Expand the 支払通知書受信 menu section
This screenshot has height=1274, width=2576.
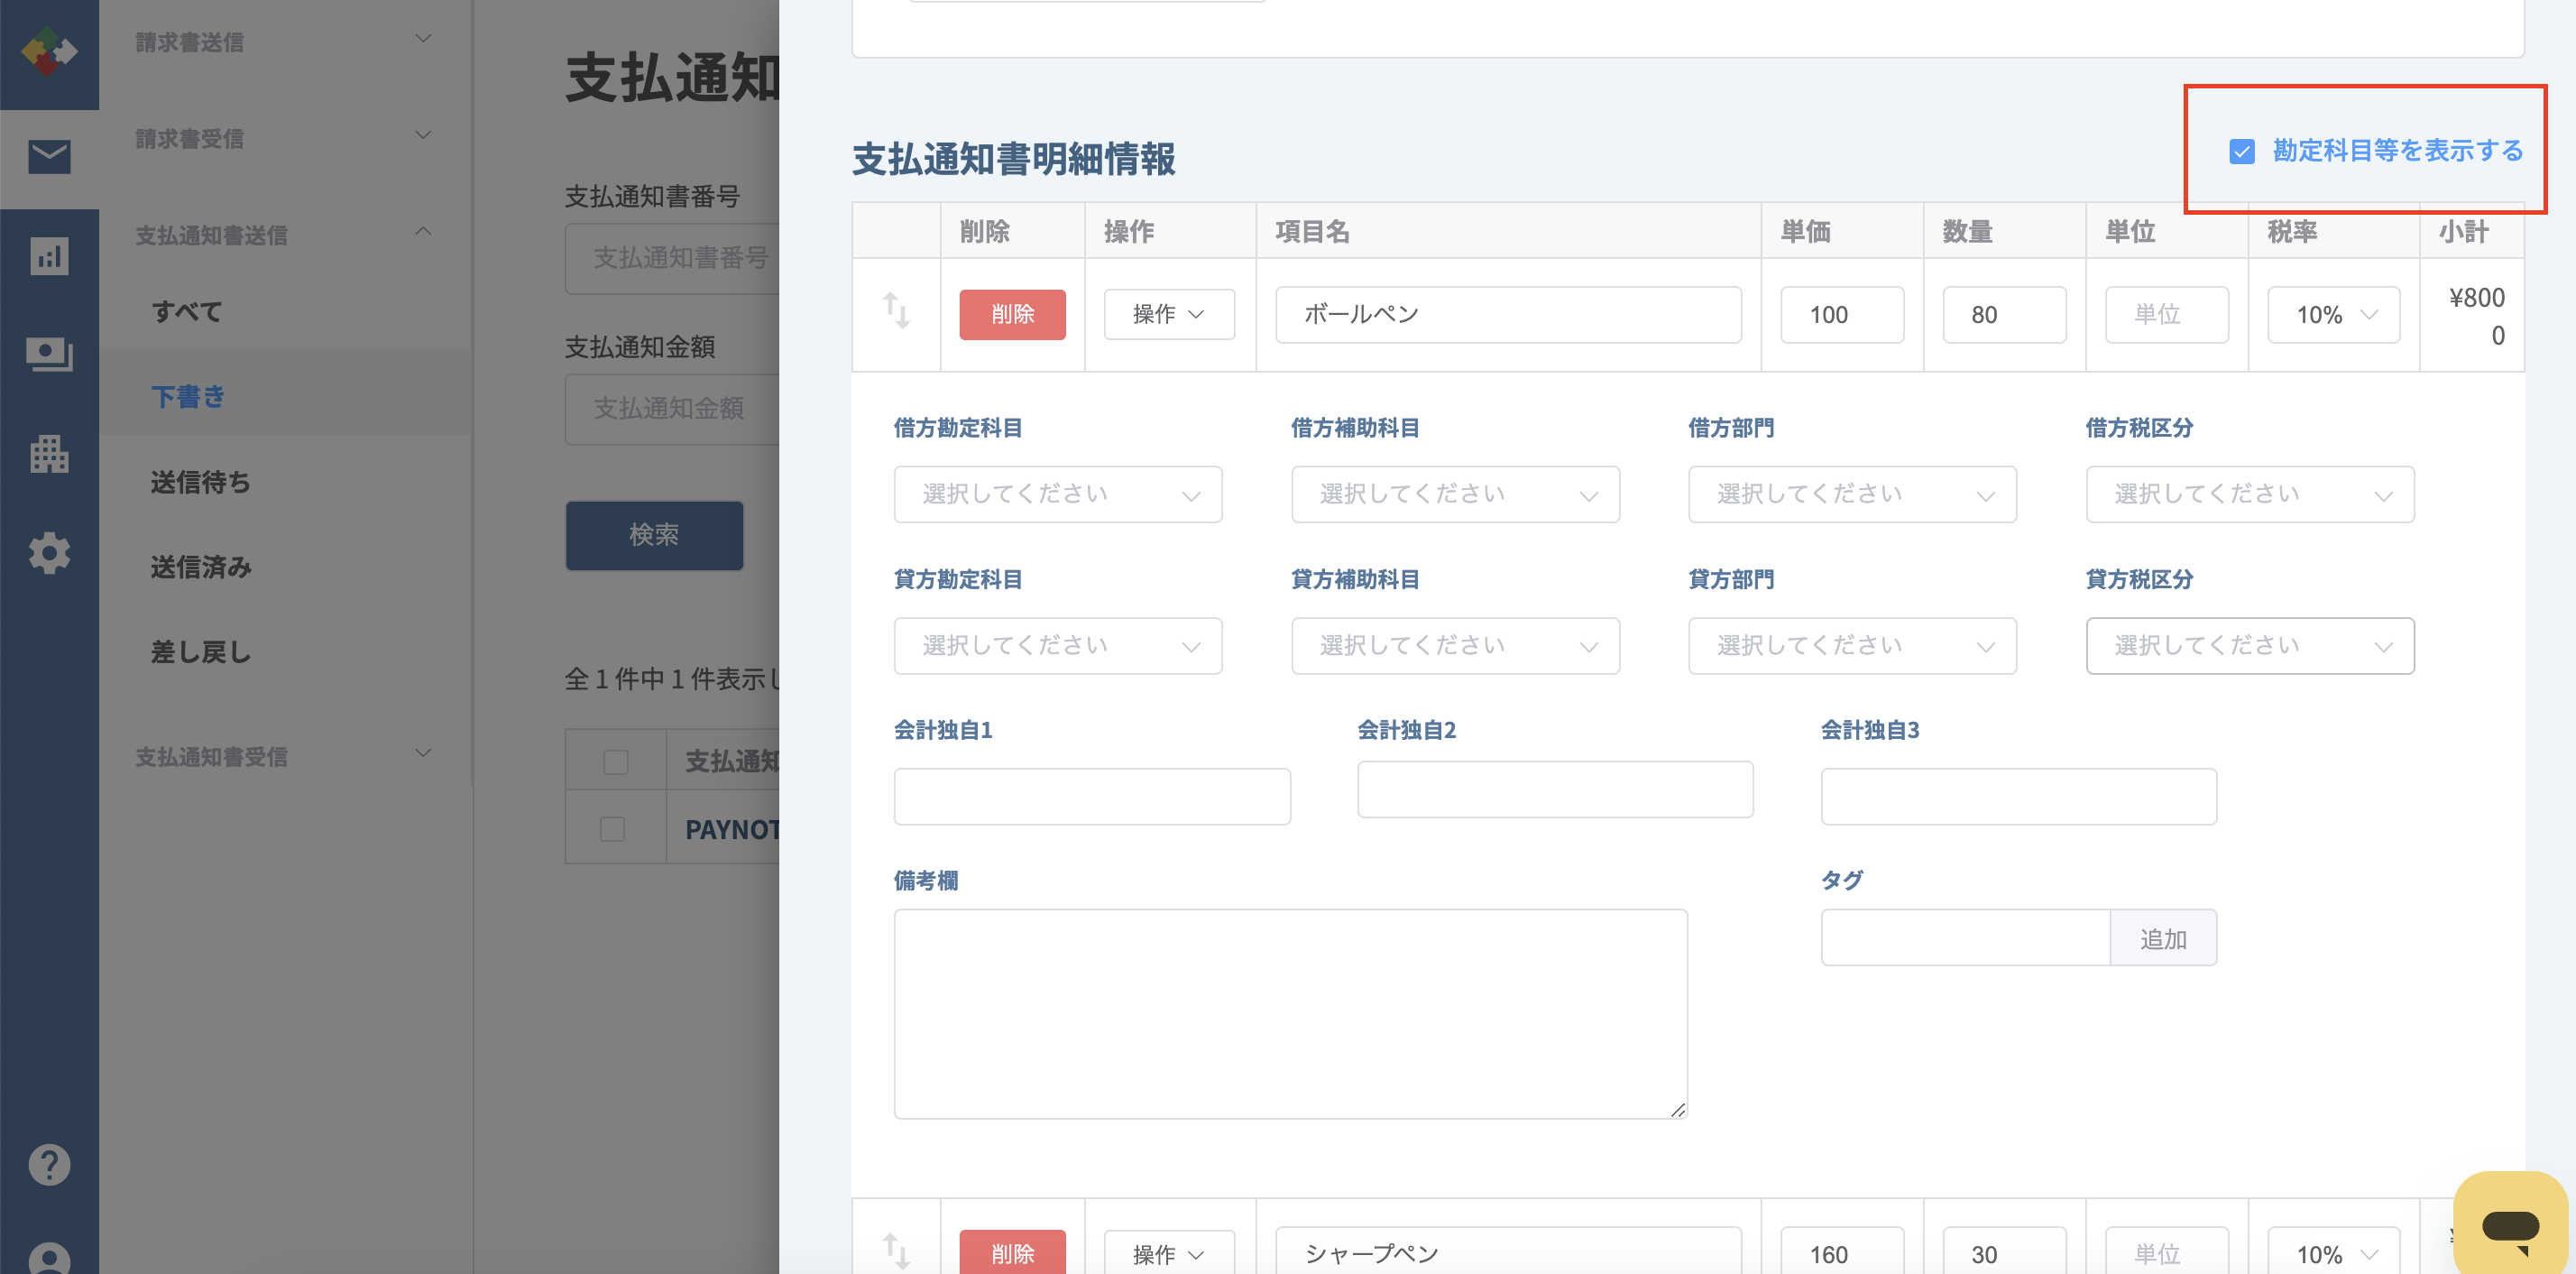(x=284, y=756)
